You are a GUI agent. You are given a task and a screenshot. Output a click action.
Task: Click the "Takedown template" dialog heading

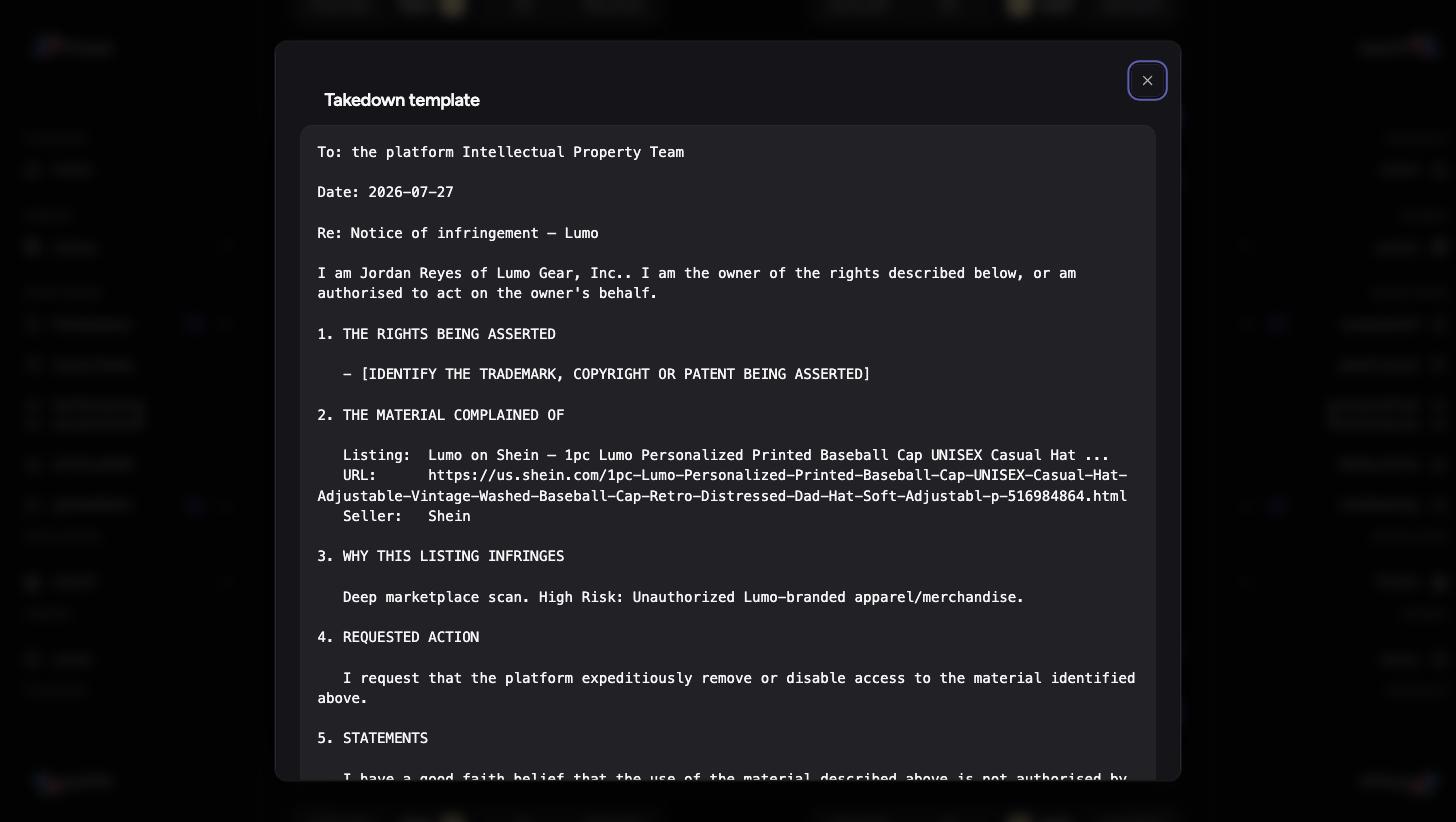tap(402, 100)
